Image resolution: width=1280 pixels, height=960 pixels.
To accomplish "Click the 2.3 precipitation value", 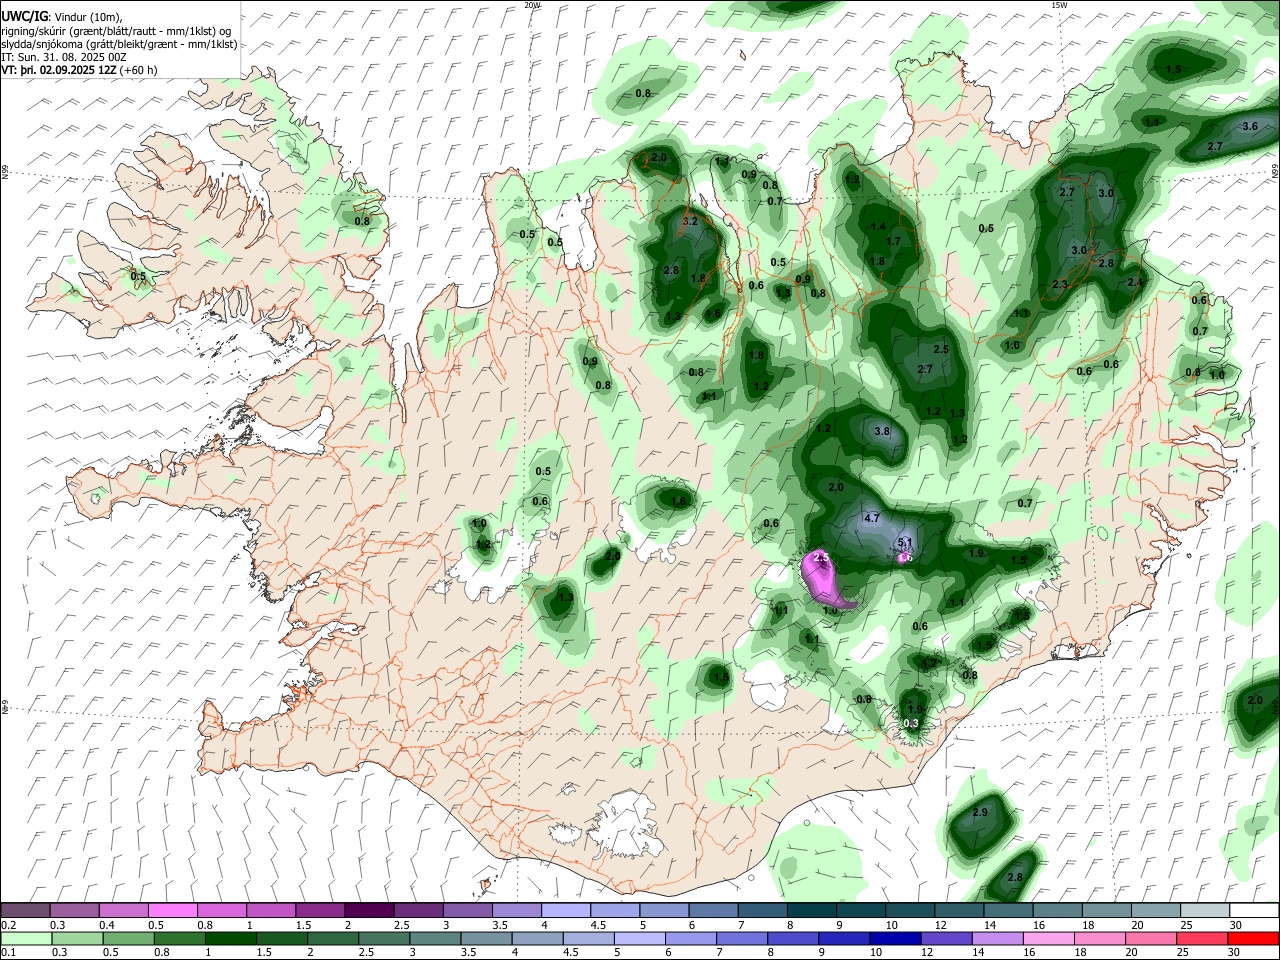I will pyautogui.click(x=1060, y=285).
